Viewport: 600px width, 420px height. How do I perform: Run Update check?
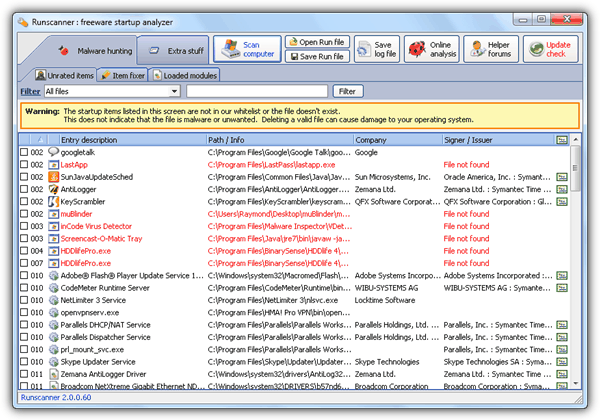(551, 49)
